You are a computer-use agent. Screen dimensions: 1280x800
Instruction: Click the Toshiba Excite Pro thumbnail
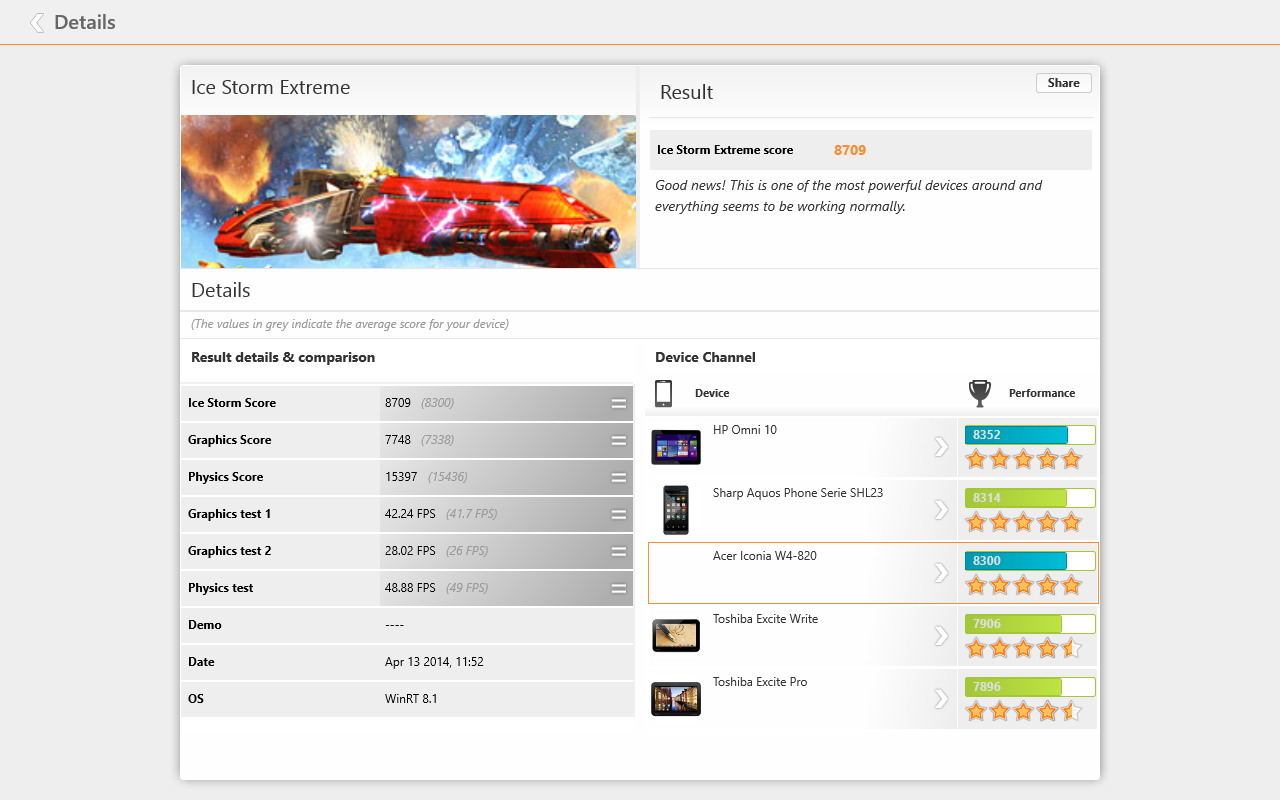click(x=676, y=699)
